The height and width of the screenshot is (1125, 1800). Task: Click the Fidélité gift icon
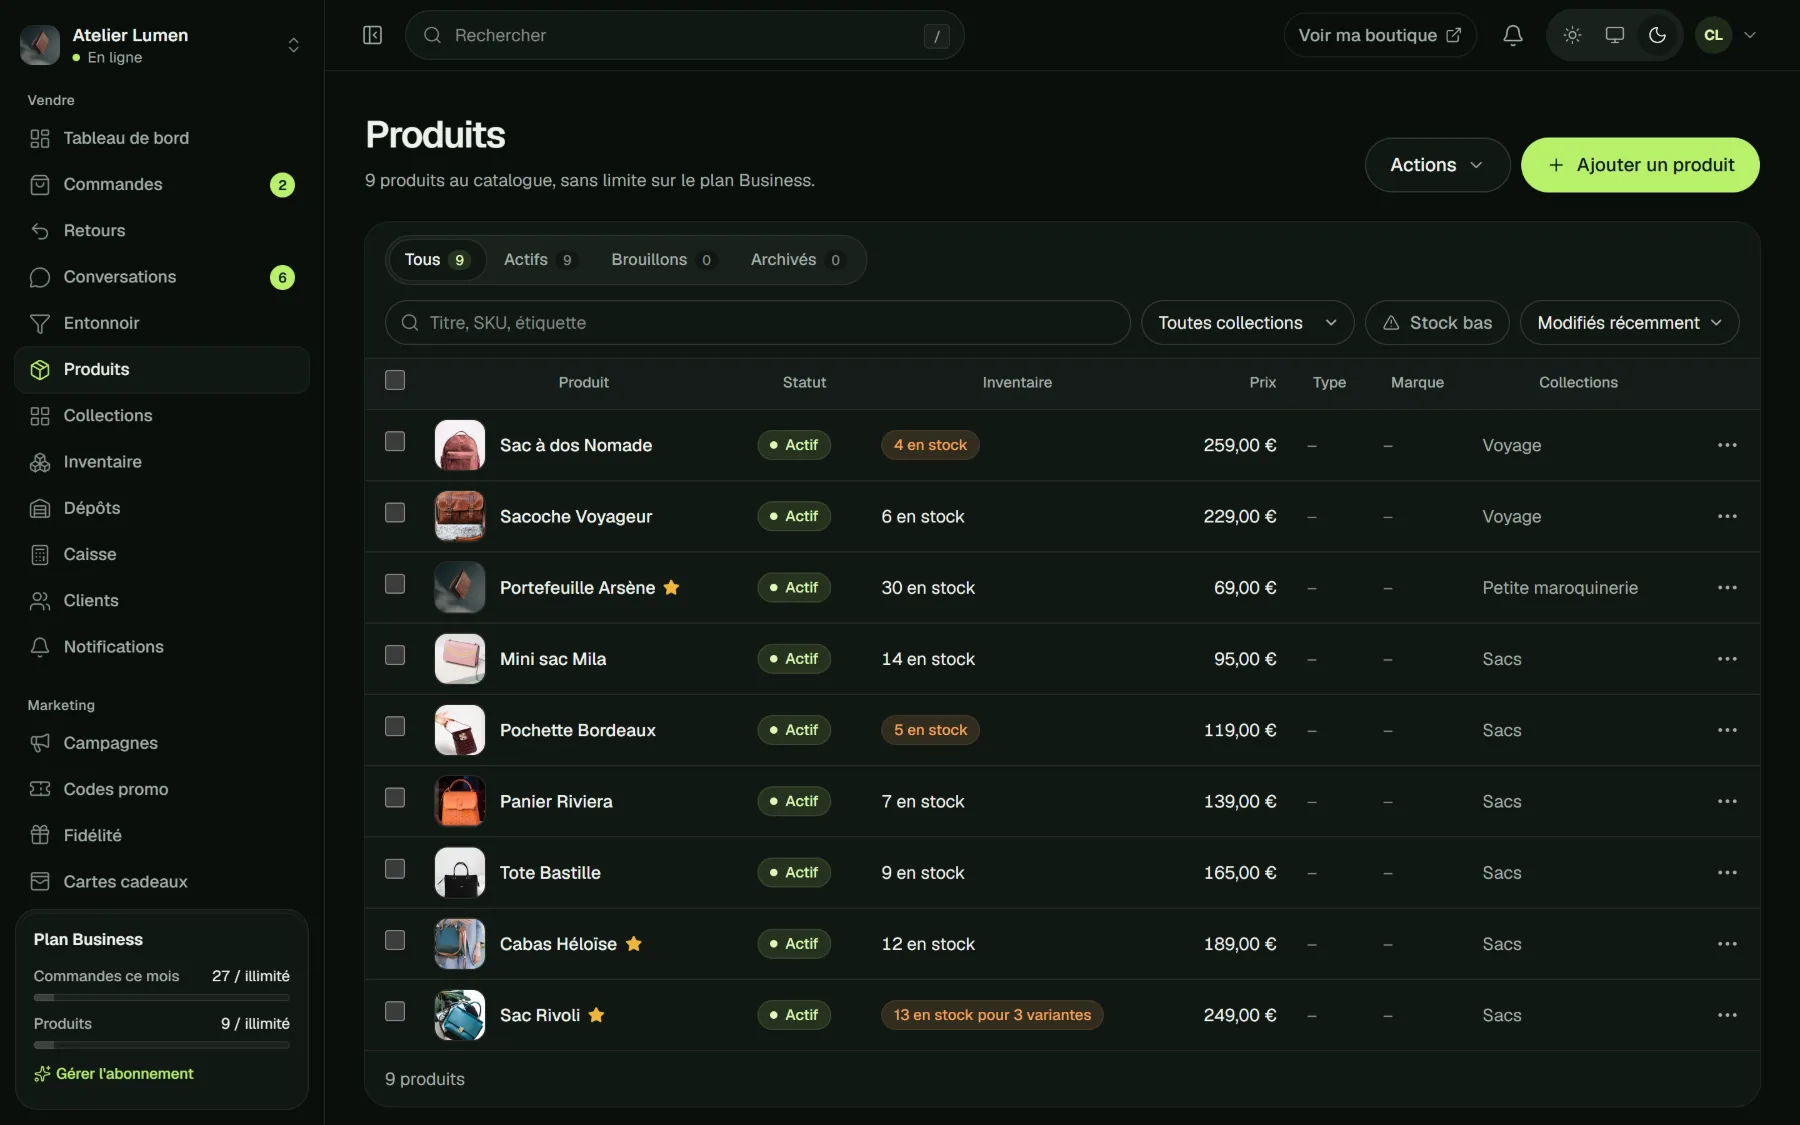point(40,835)
